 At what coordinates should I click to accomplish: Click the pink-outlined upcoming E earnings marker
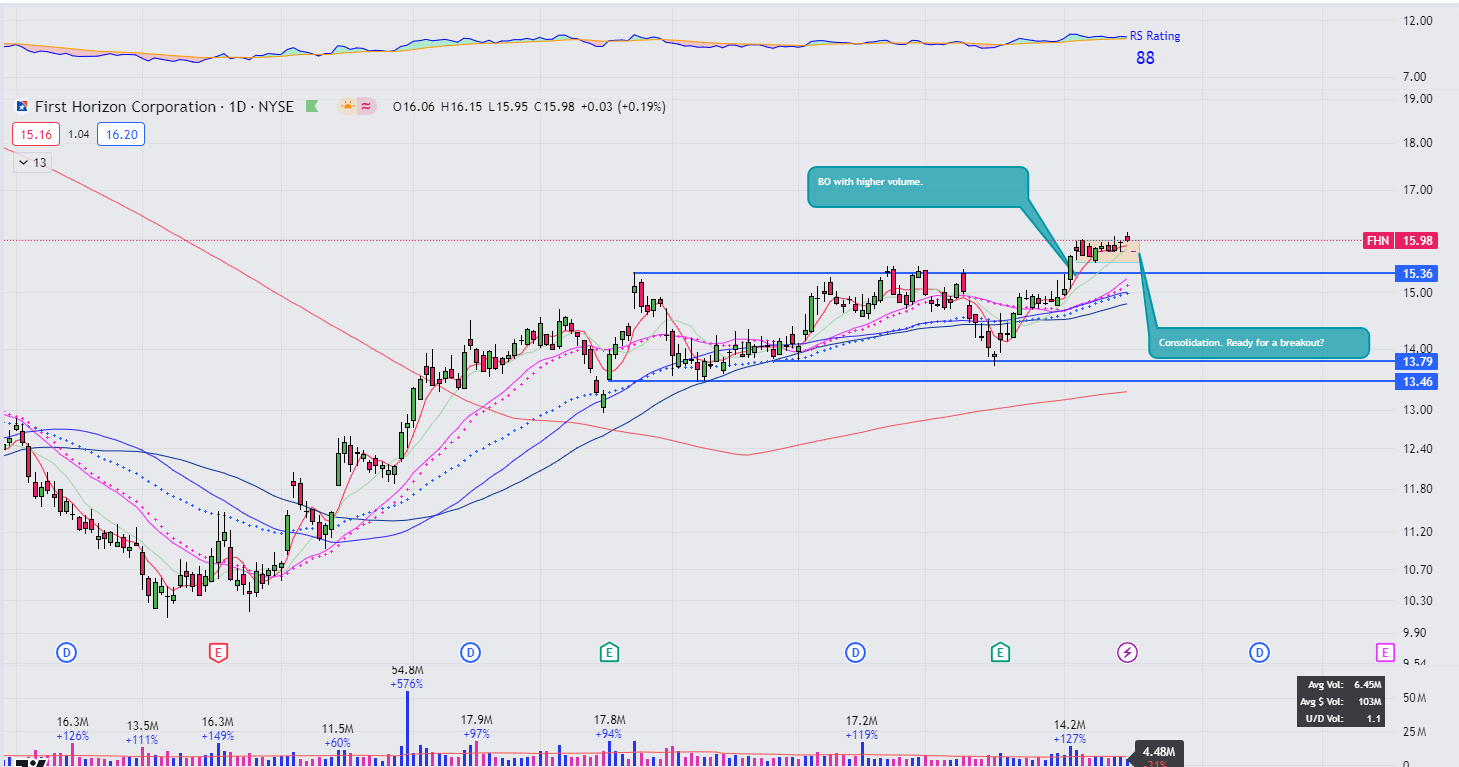point(1385,653)
